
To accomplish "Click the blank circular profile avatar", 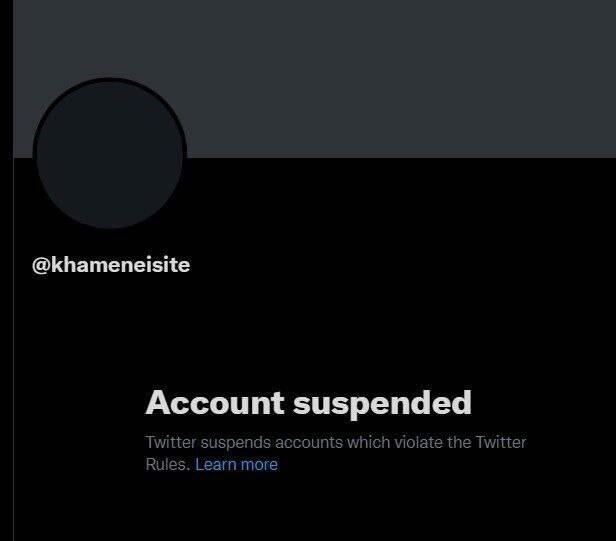I will point(110,153).
